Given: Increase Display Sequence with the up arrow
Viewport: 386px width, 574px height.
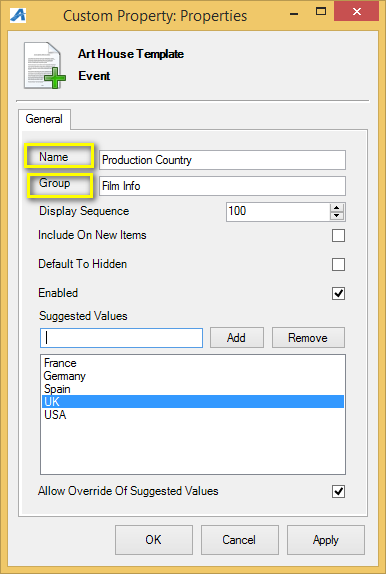Looking at the screenshot, I should tap(337, 208).
